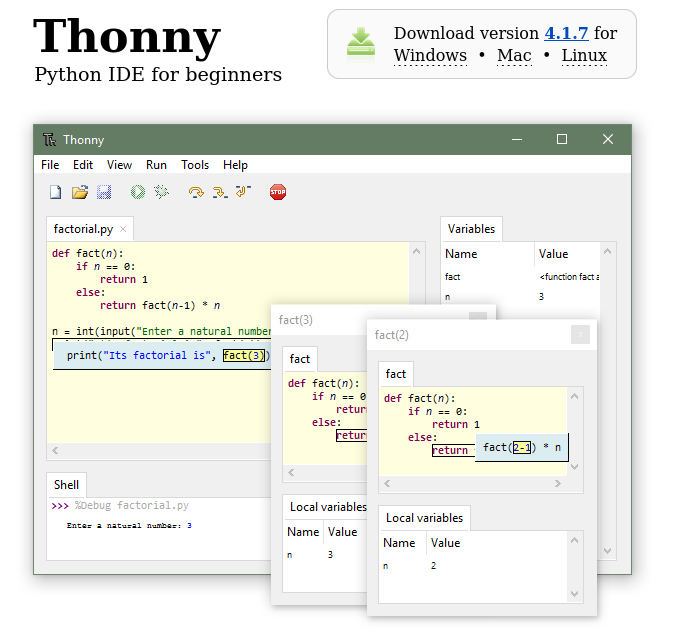The image size is (685, 634).
Task: Open the Tools menu
Action: [195, 165]
